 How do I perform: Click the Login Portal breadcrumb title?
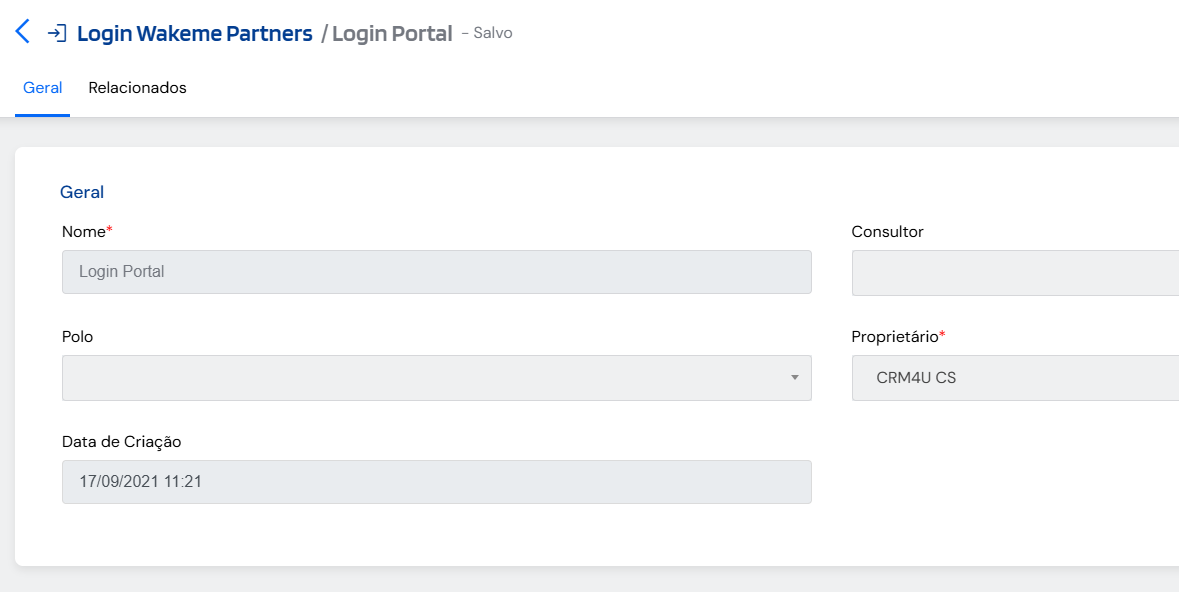pyautogui.click(x=392, y=33)
